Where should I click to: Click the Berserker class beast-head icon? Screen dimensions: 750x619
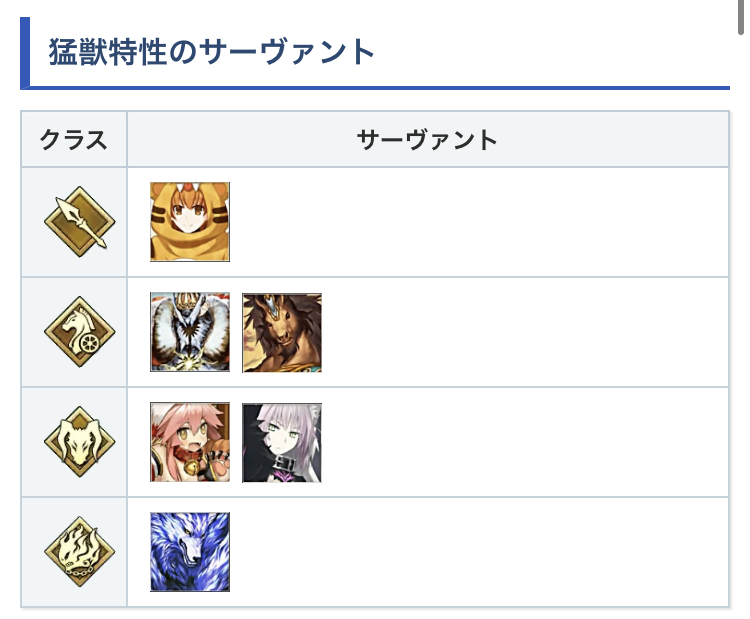point(74,442)
